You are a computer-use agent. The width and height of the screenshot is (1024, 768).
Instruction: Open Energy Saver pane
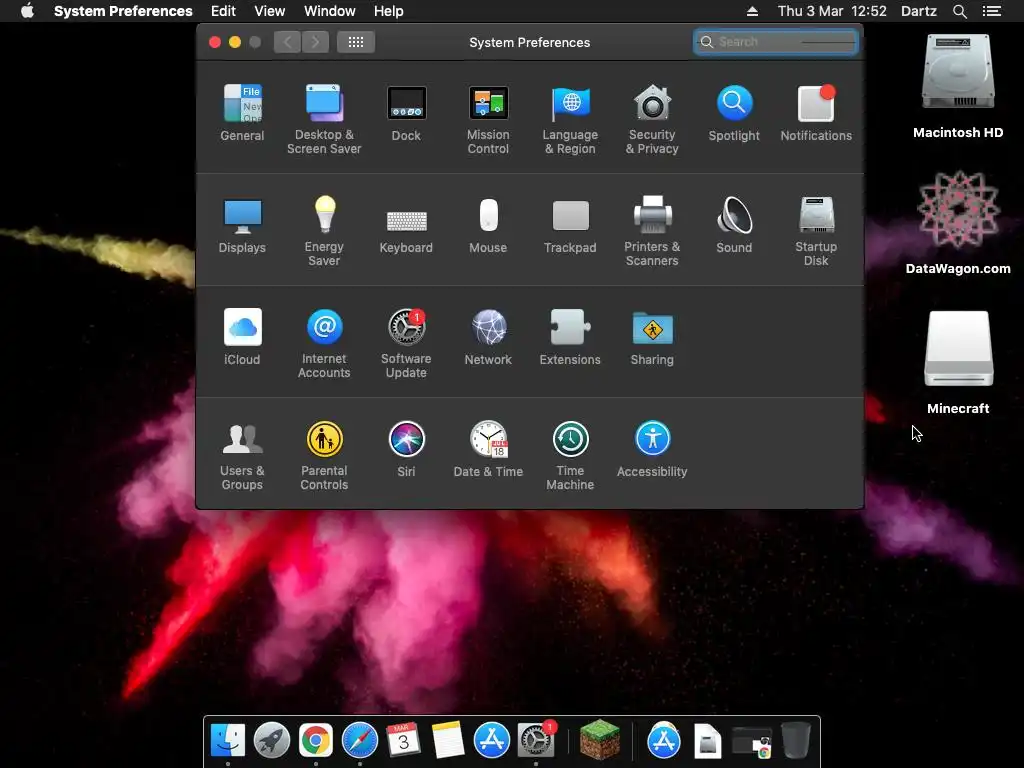324,231
